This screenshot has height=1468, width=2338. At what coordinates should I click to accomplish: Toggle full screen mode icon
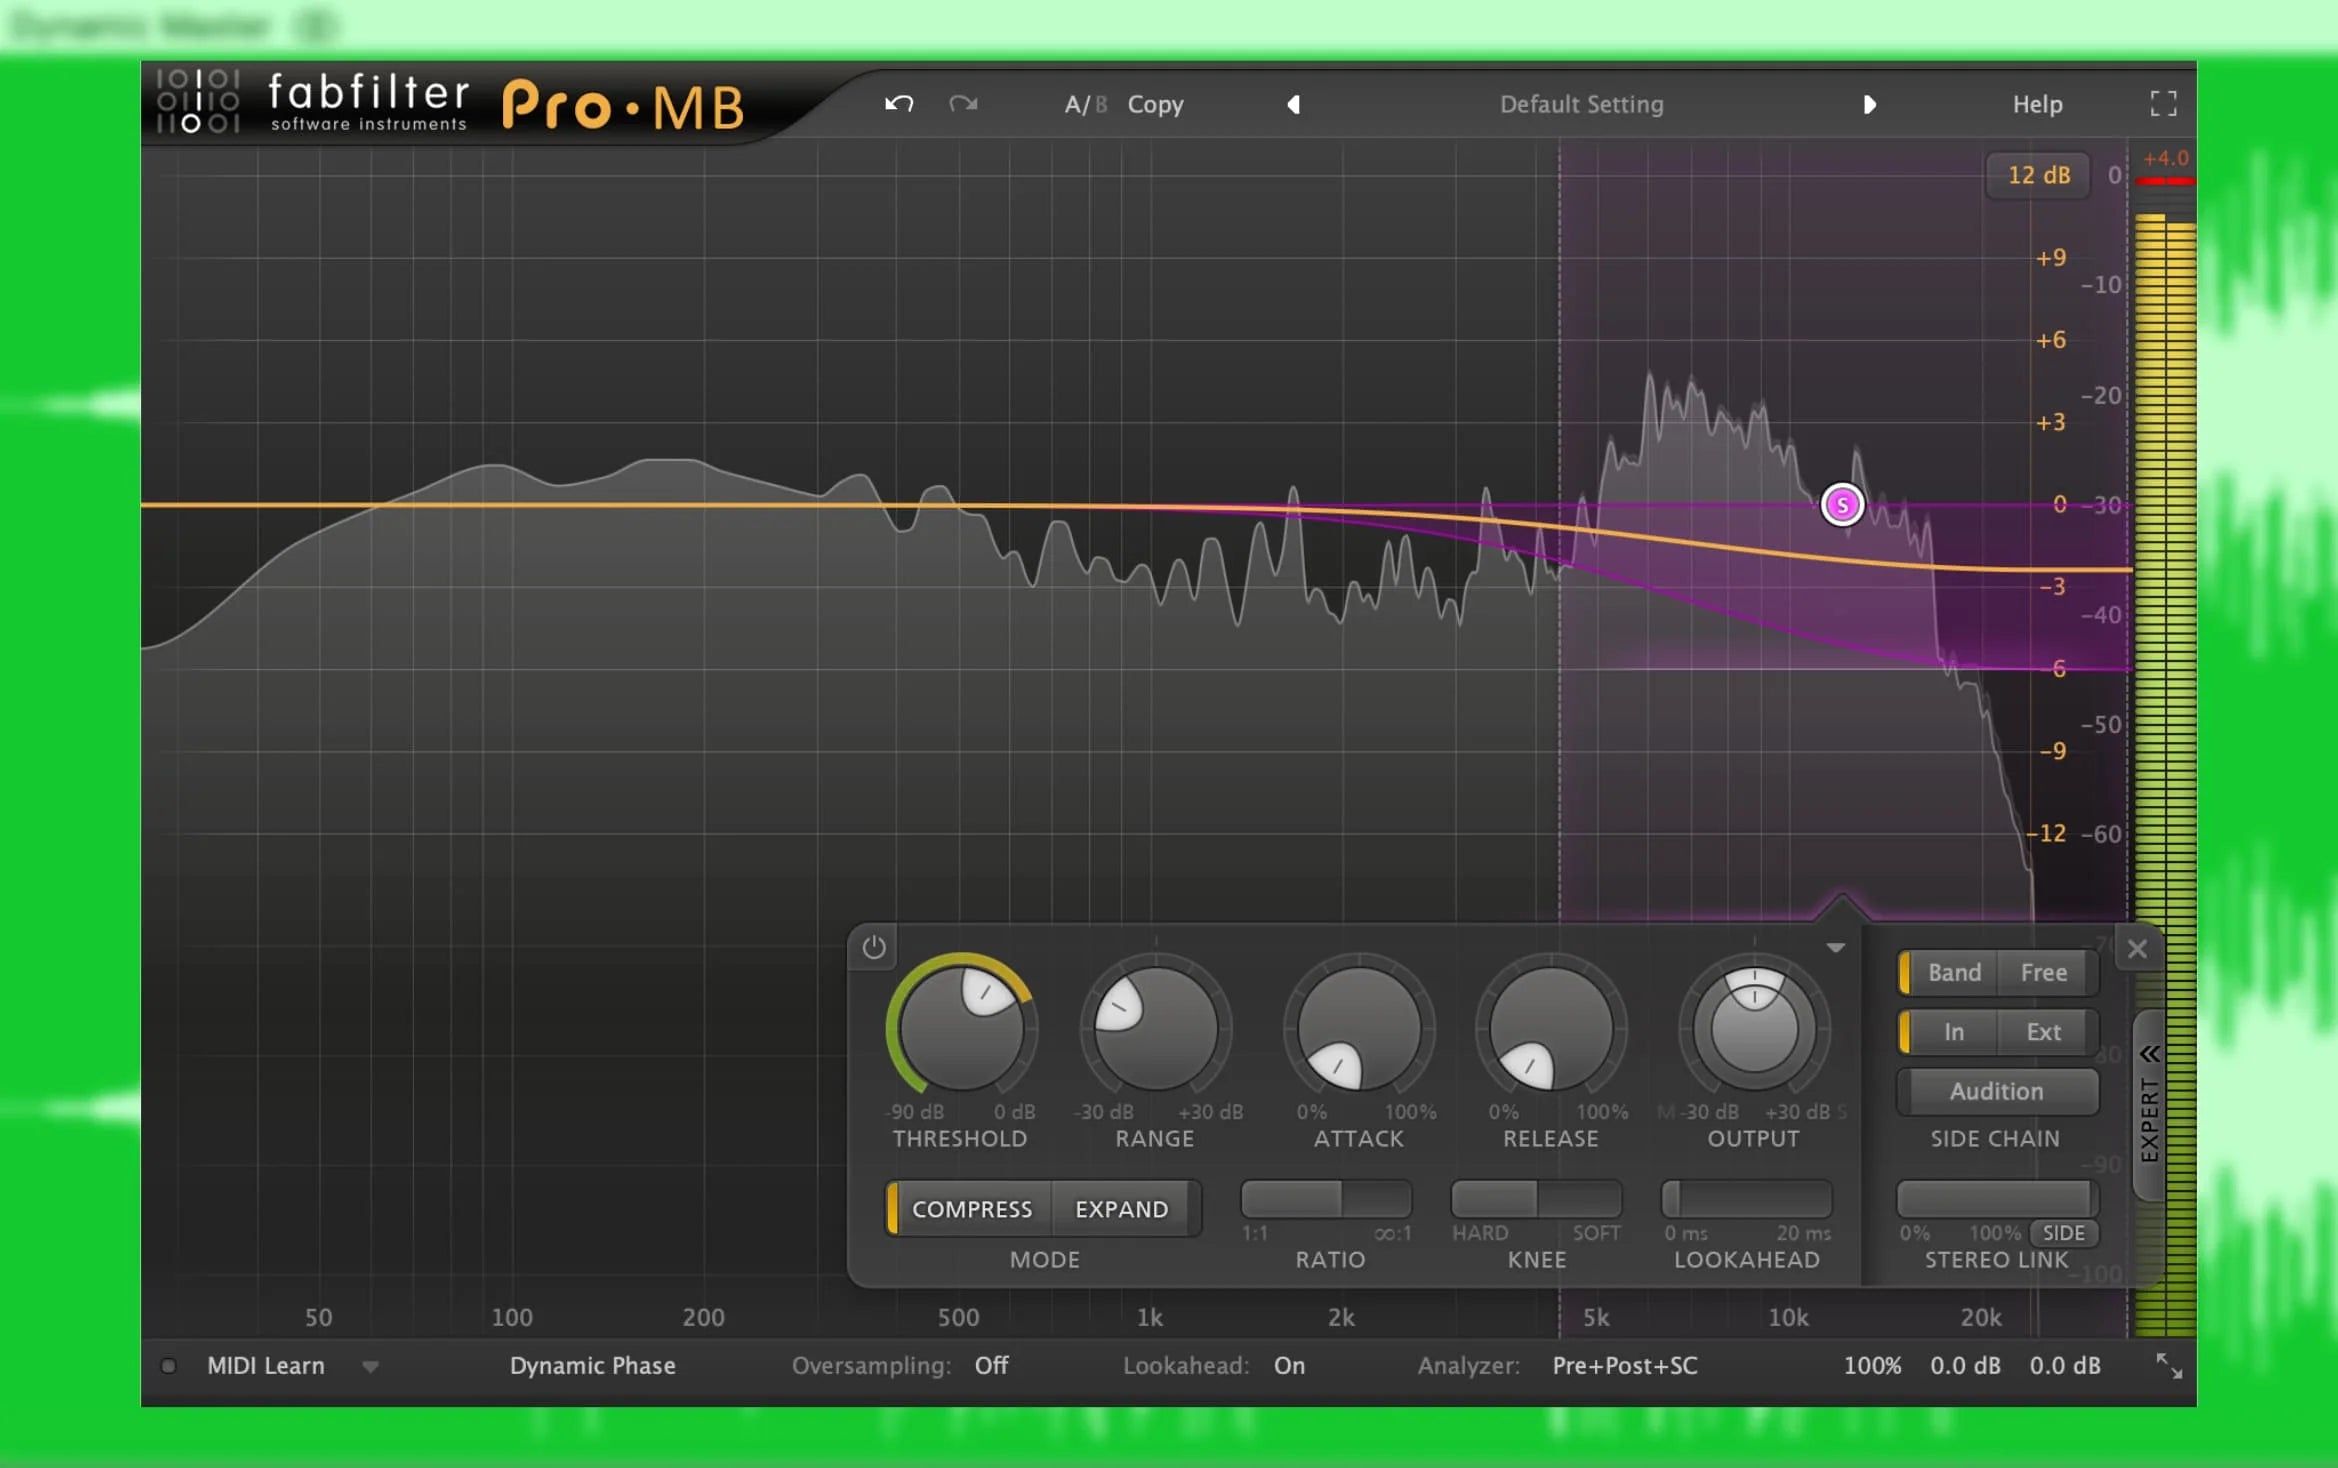point(2163,103)
